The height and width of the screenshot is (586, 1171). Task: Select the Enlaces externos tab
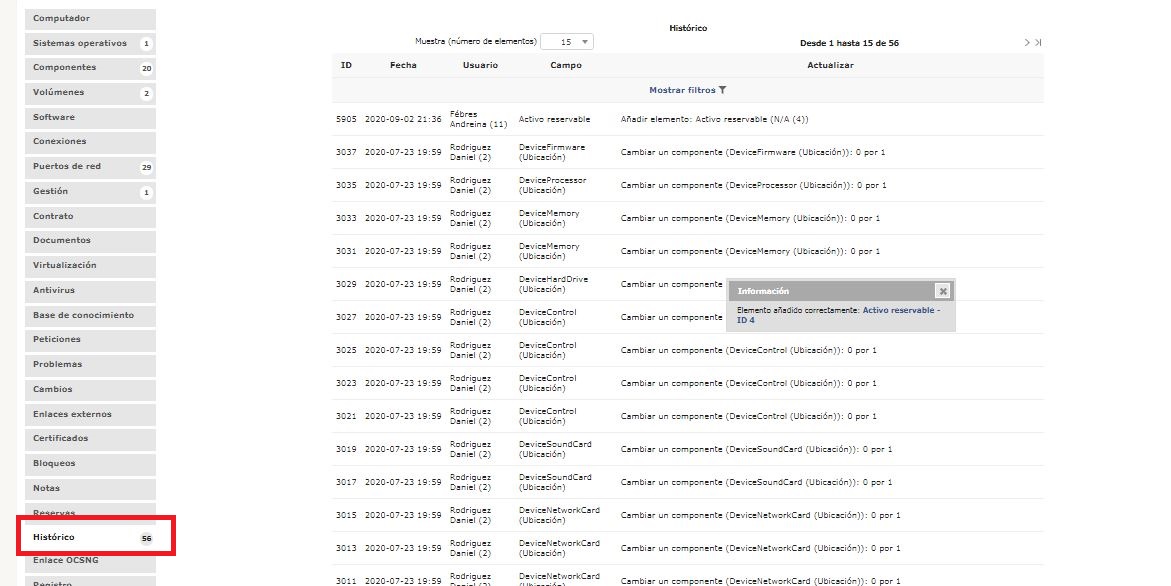pyautogui.click(x=90, y=414)
